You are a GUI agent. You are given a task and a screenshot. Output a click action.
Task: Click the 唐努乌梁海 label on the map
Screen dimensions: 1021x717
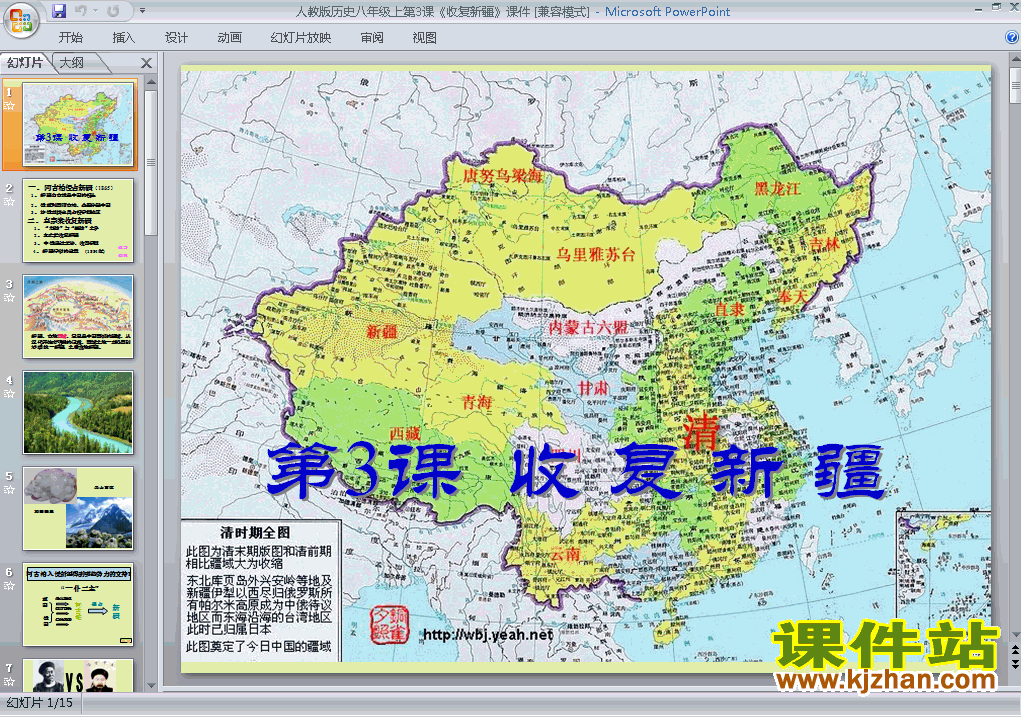coord(502,175)
